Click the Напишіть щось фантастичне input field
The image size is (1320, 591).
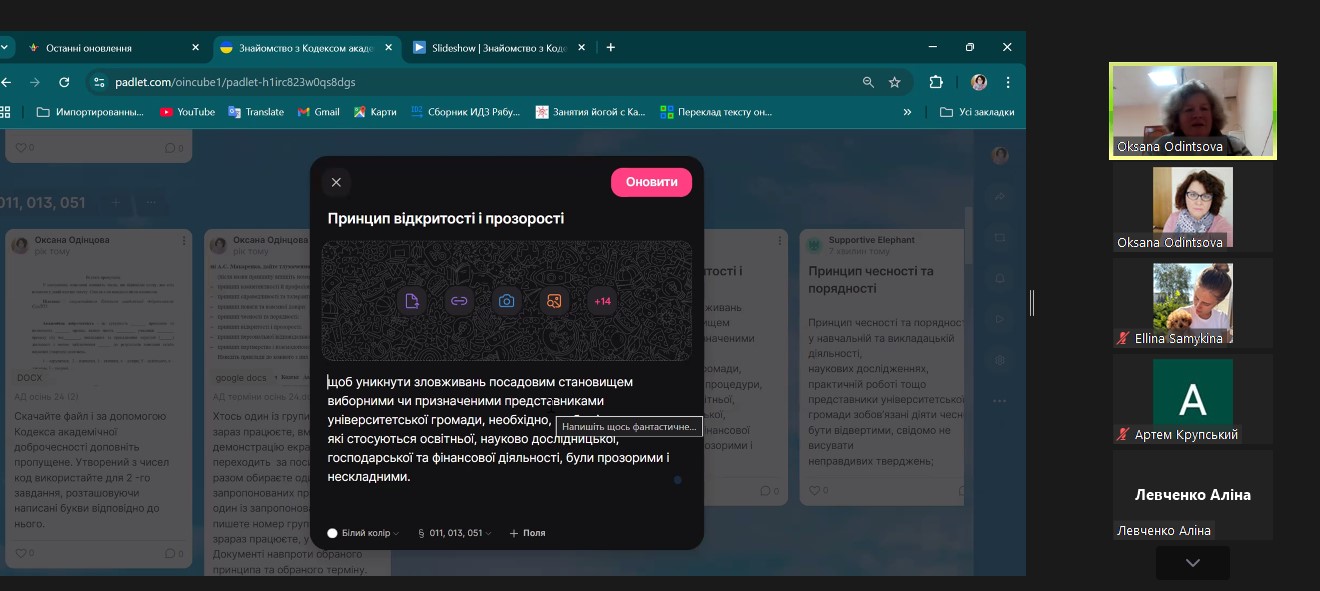[628, 426]
